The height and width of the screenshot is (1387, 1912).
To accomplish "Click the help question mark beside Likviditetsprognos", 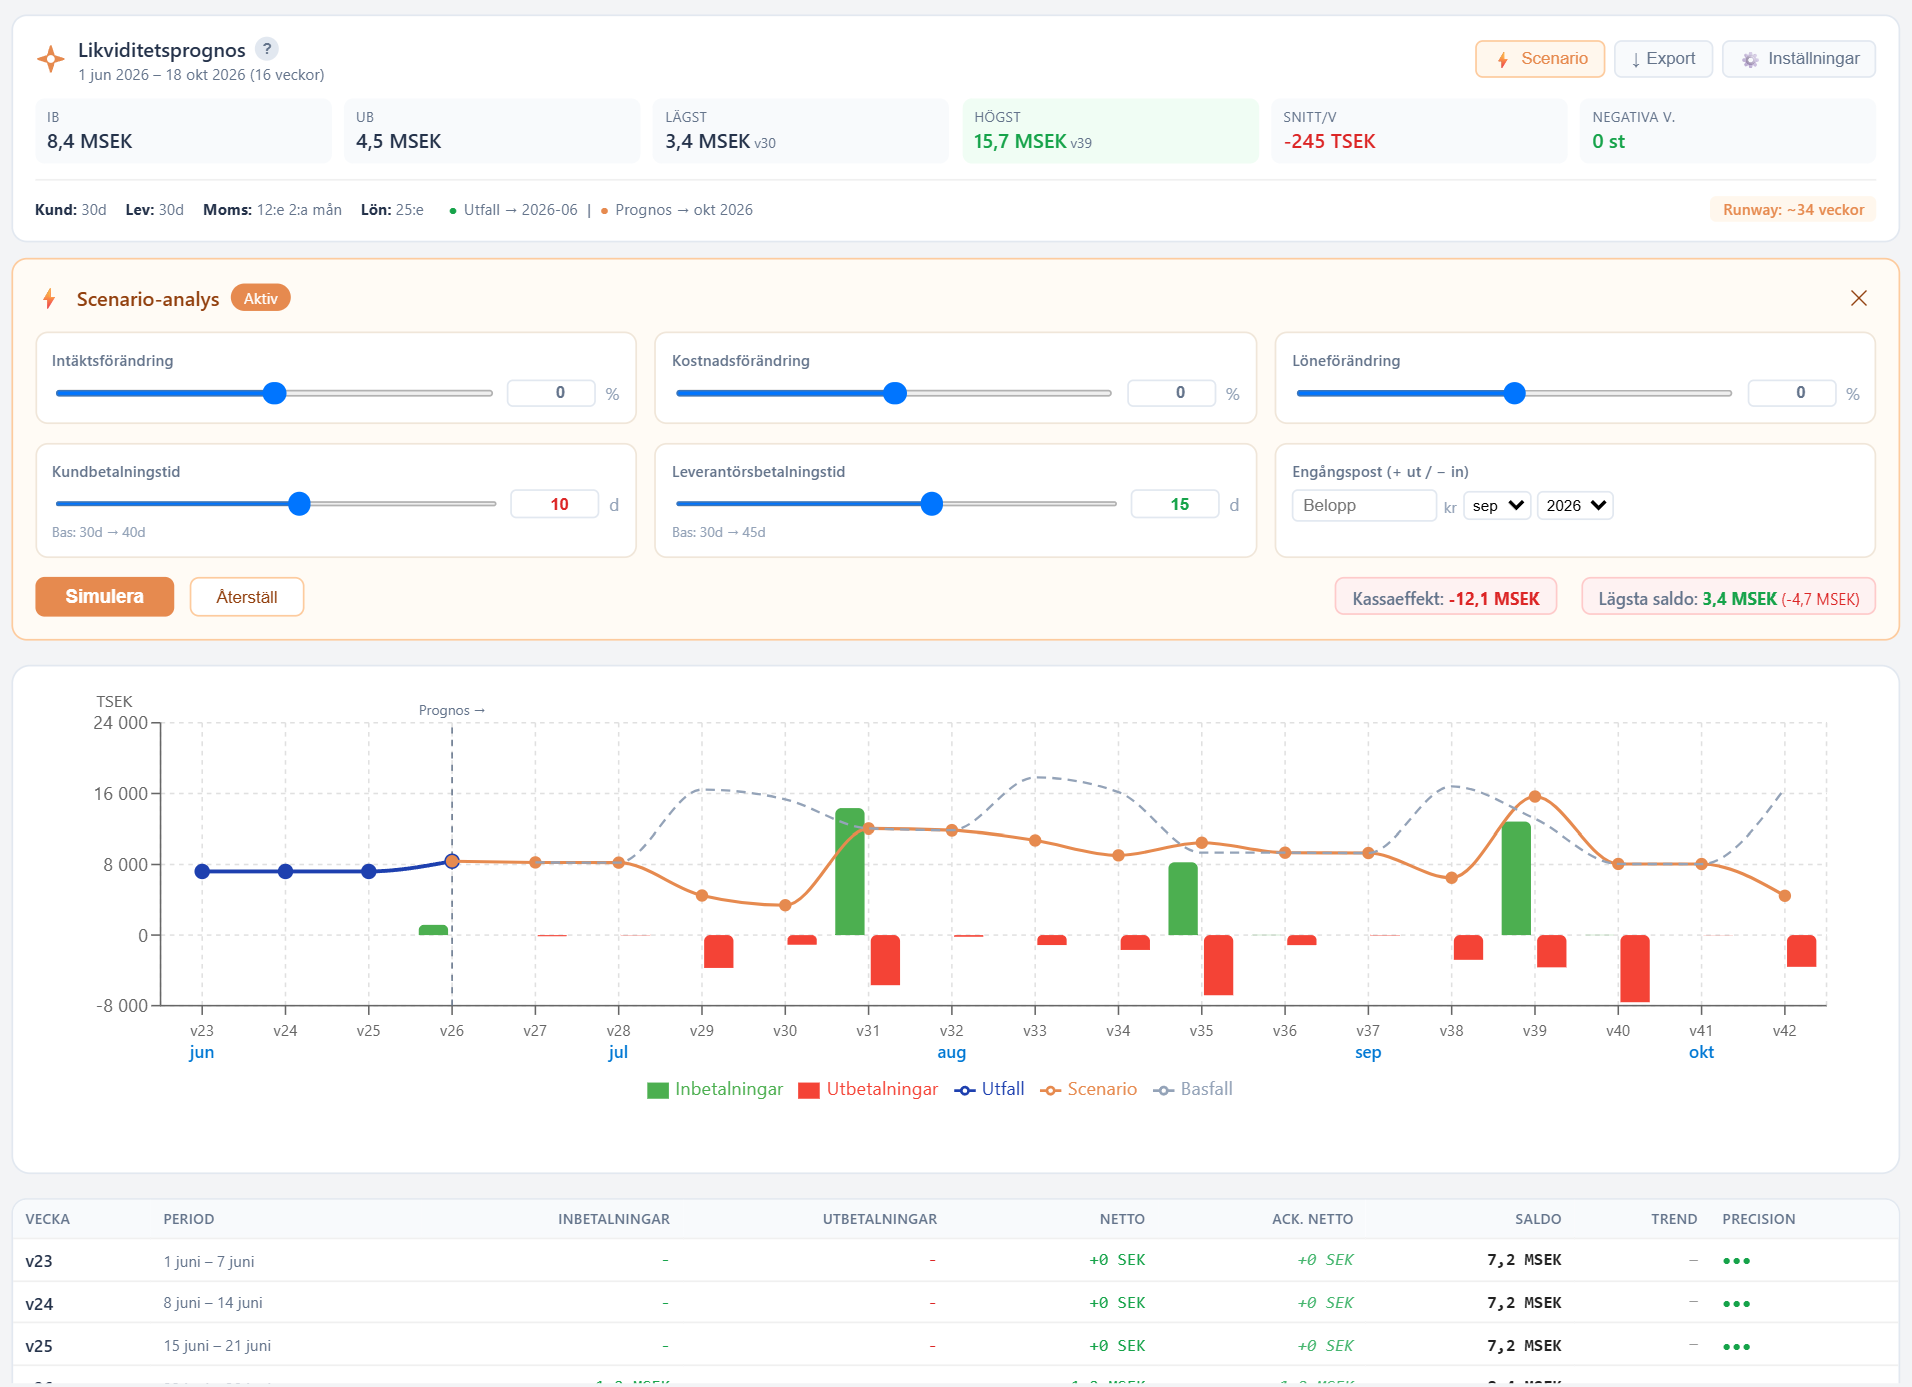I will point(266,49).
